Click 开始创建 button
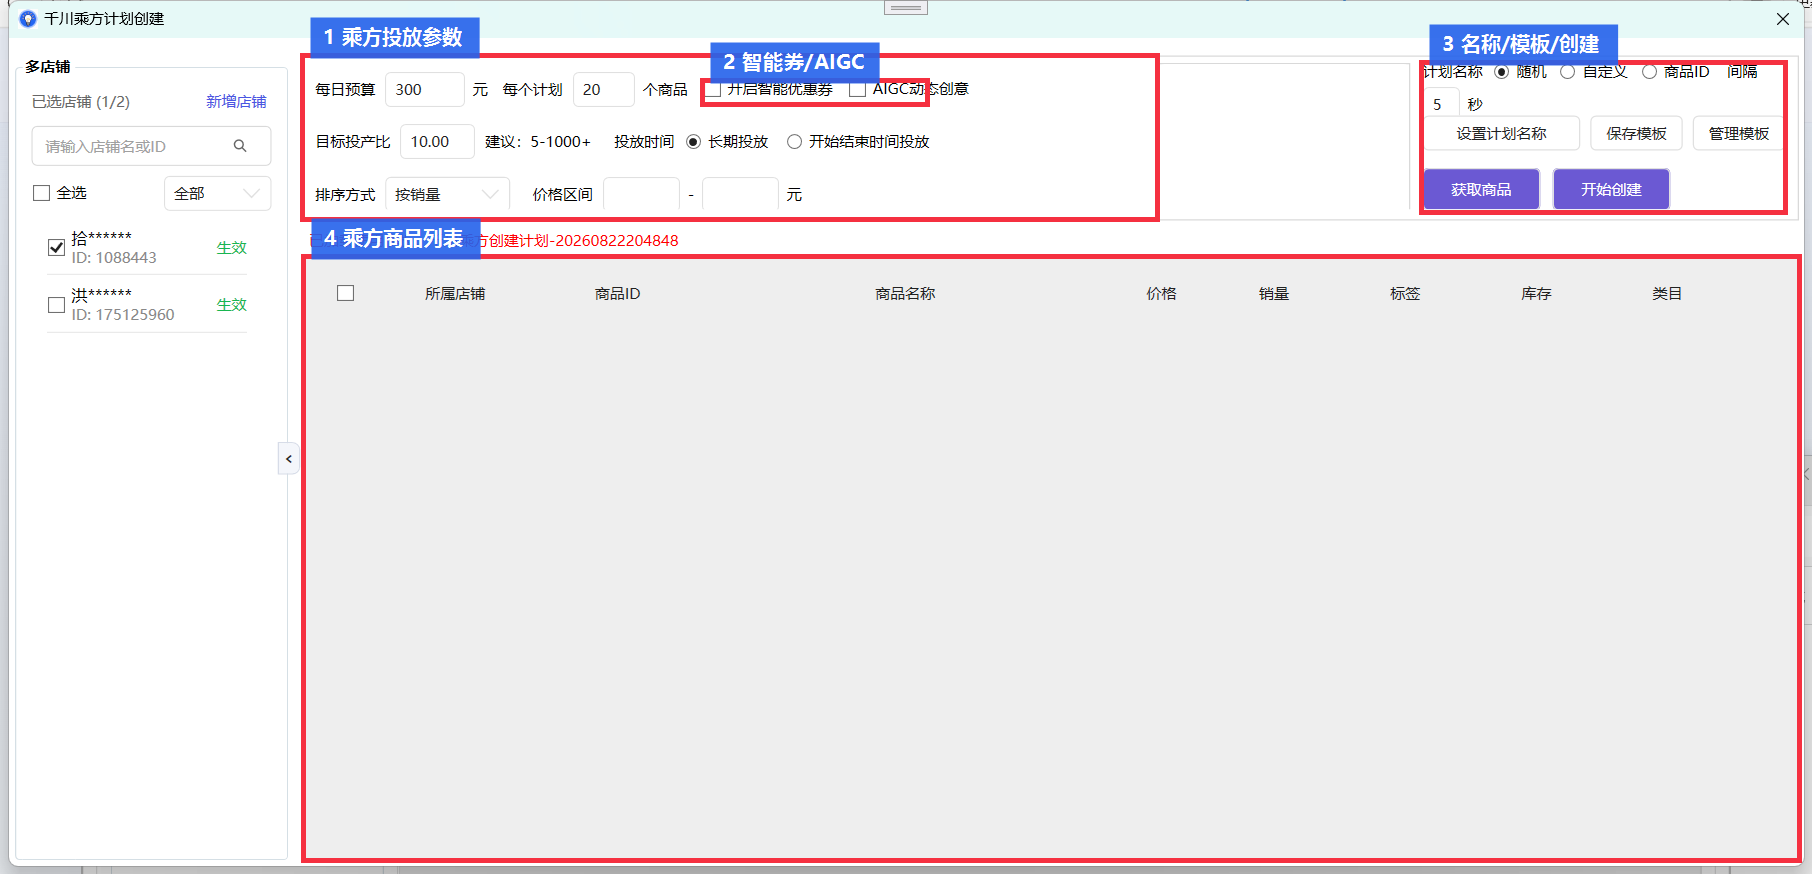 (x=1611, y=189)
